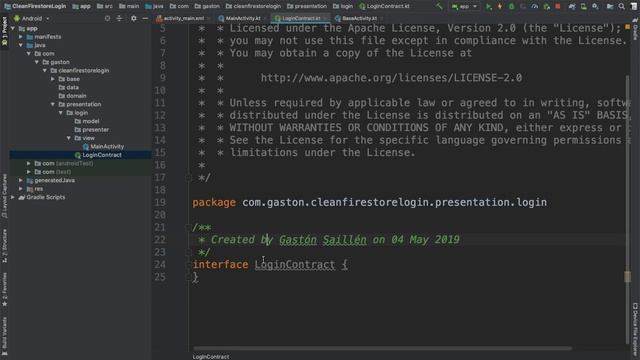Viewport: 640px width, 360px height.
Task: Collapse the view package
Action: [x=69, y=138]
